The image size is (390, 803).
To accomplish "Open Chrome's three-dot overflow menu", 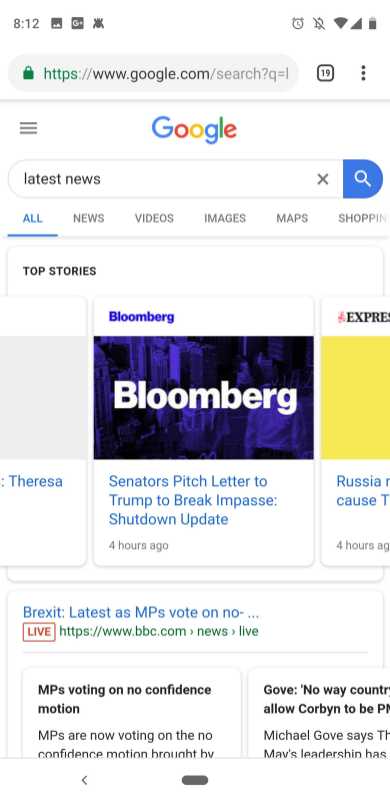I will tap(363, 73).
